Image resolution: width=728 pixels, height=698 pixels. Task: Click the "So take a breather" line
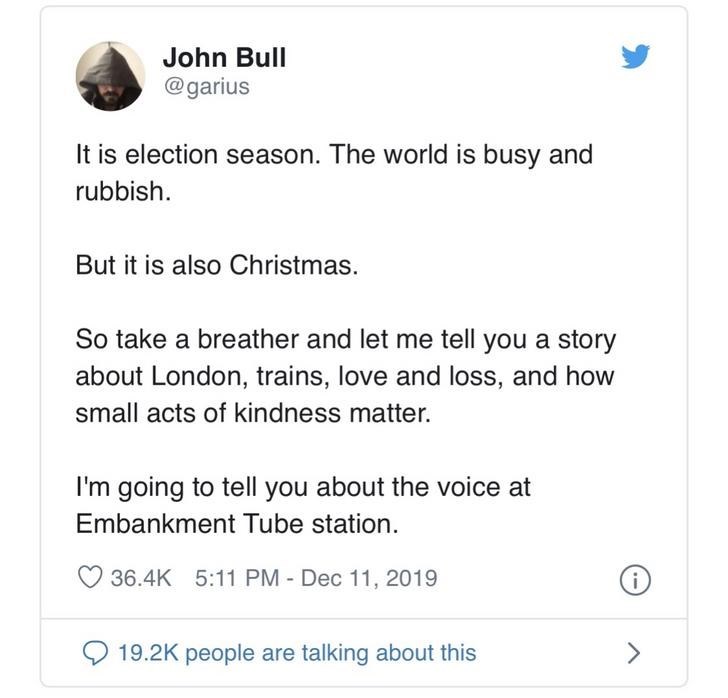[345, 339]
